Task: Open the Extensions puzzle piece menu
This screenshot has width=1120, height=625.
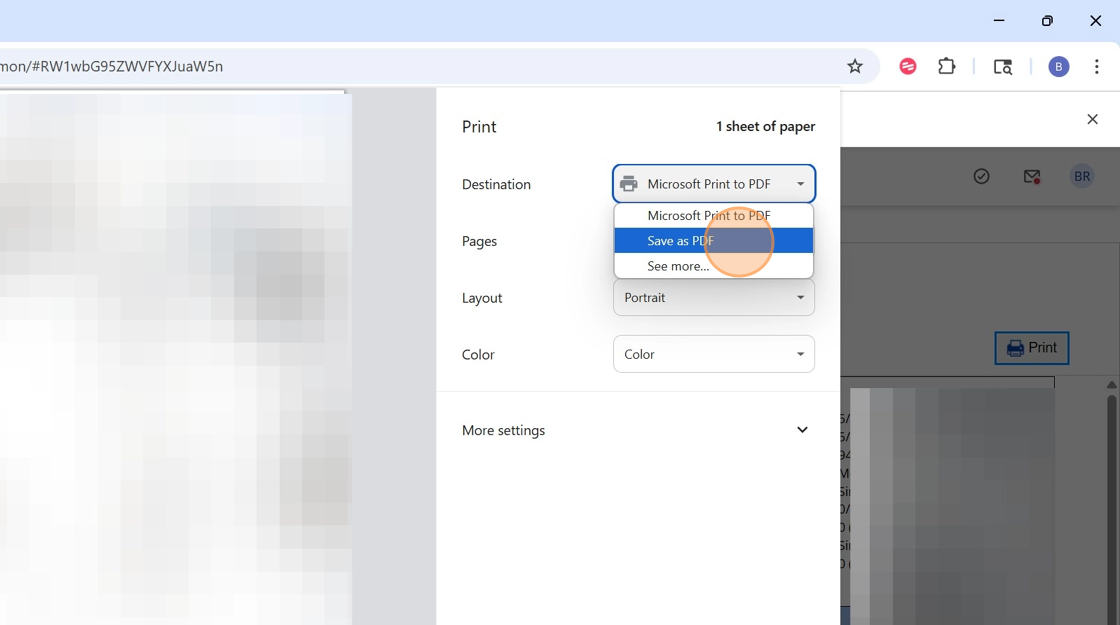Action: [x=946, y=66]
